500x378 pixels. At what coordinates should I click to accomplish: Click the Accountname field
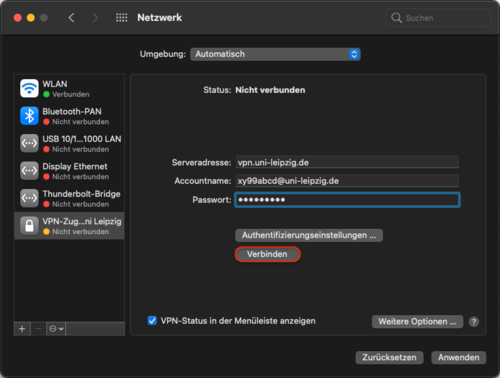tap(347, 181)
